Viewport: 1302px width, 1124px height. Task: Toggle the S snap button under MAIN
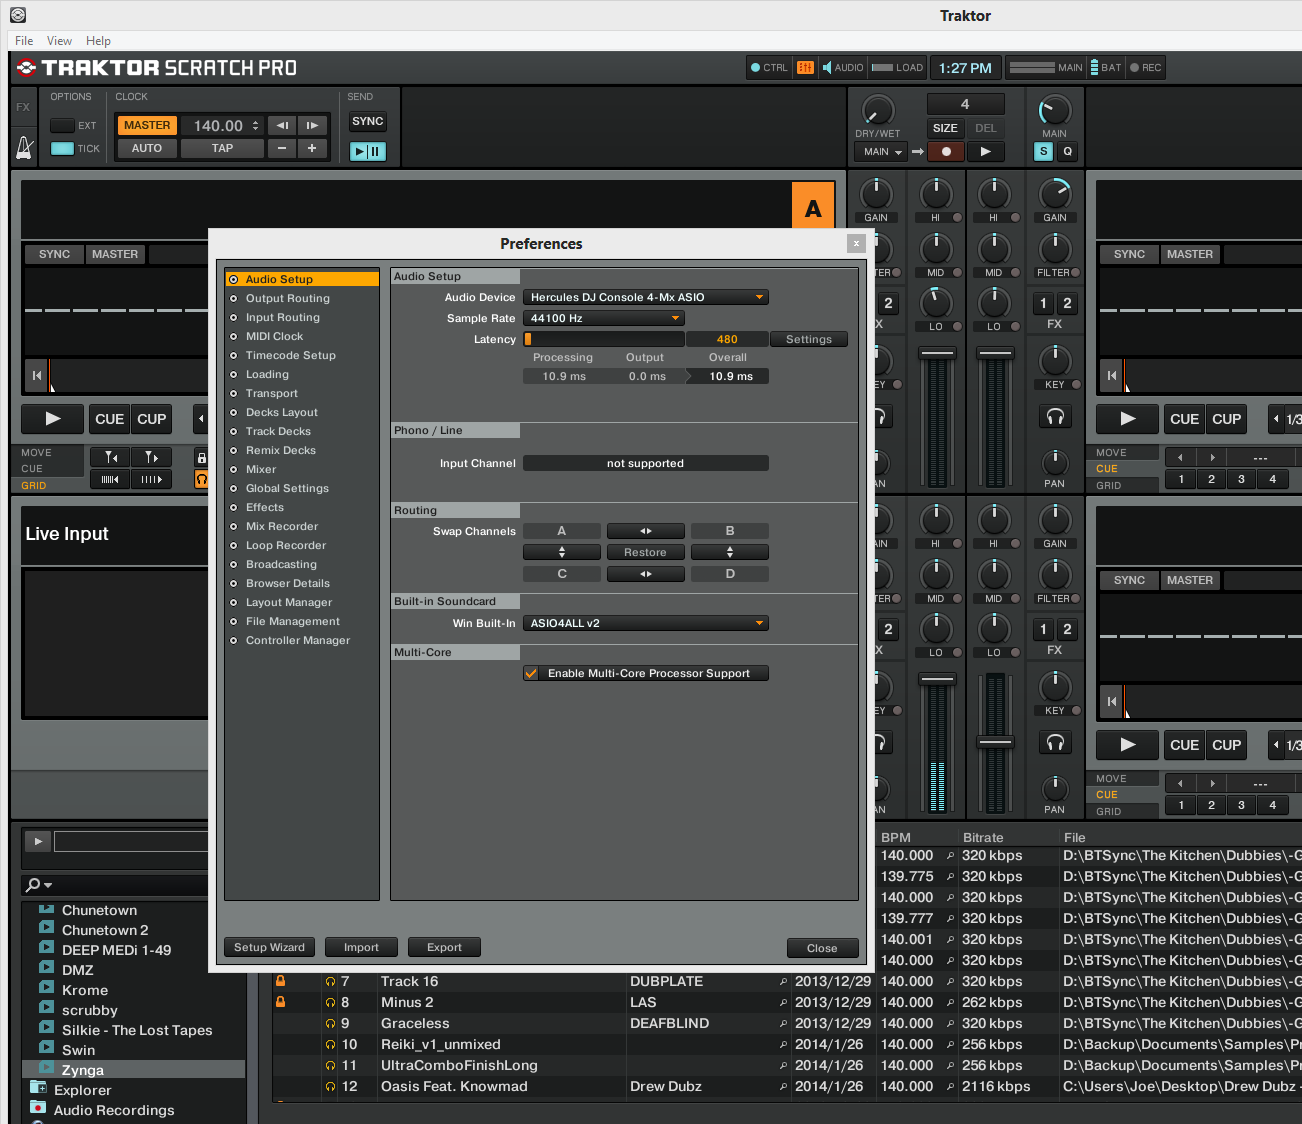[1044, 152]
